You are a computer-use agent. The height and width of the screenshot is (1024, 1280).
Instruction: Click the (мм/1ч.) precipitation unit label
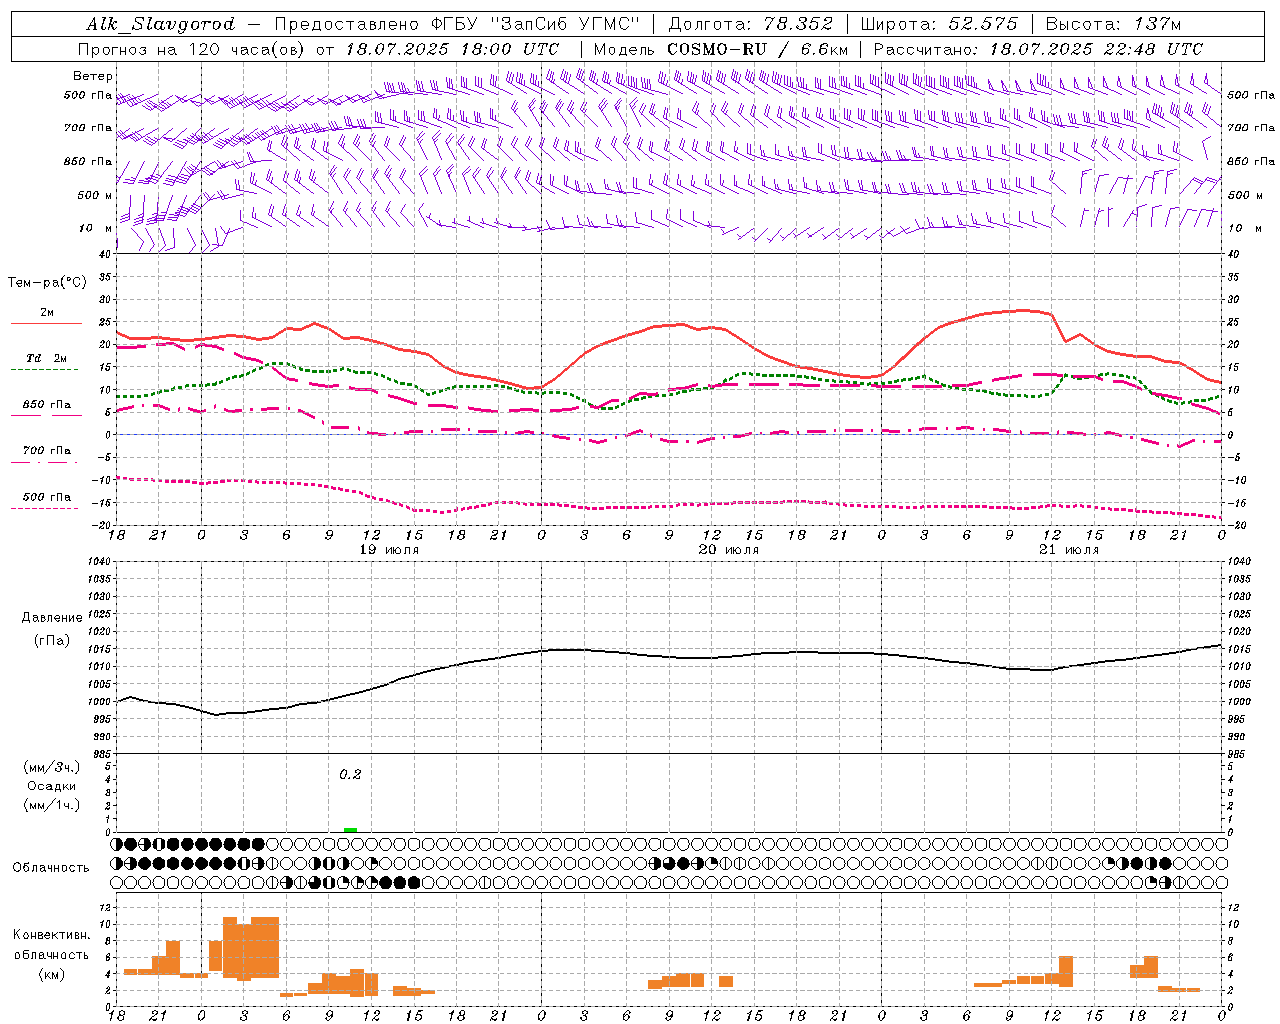pyautogui.click(x=52, y=805)
